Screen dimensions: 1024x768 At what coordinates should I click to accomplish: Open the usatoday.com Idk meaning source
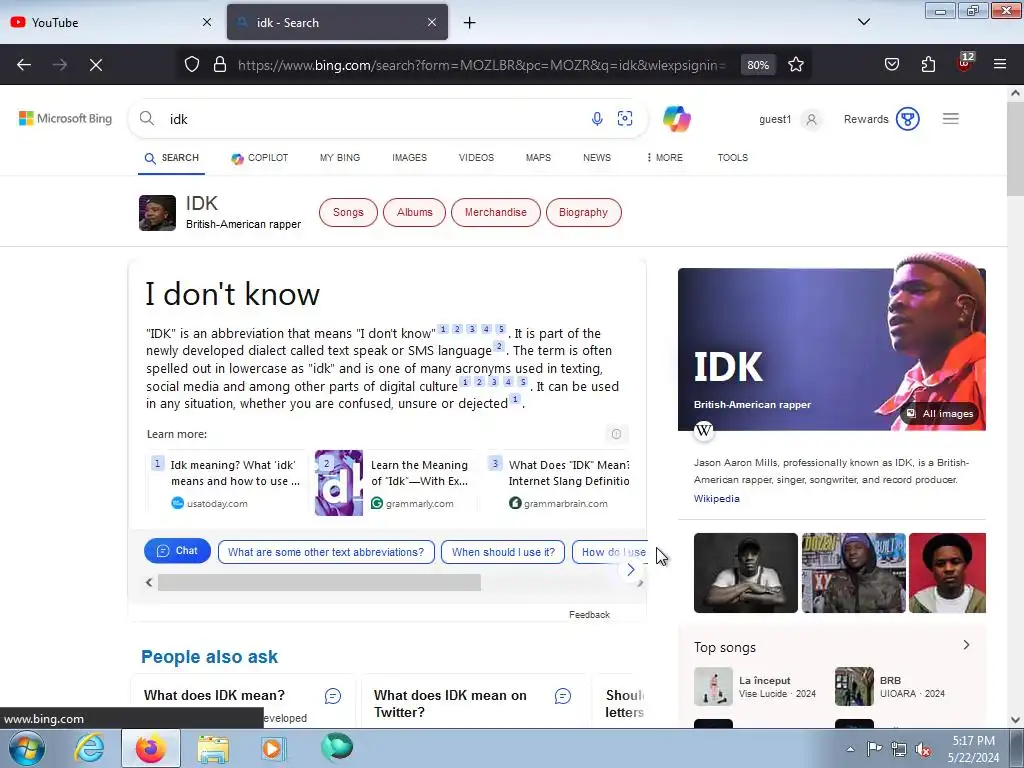[227, 483]
